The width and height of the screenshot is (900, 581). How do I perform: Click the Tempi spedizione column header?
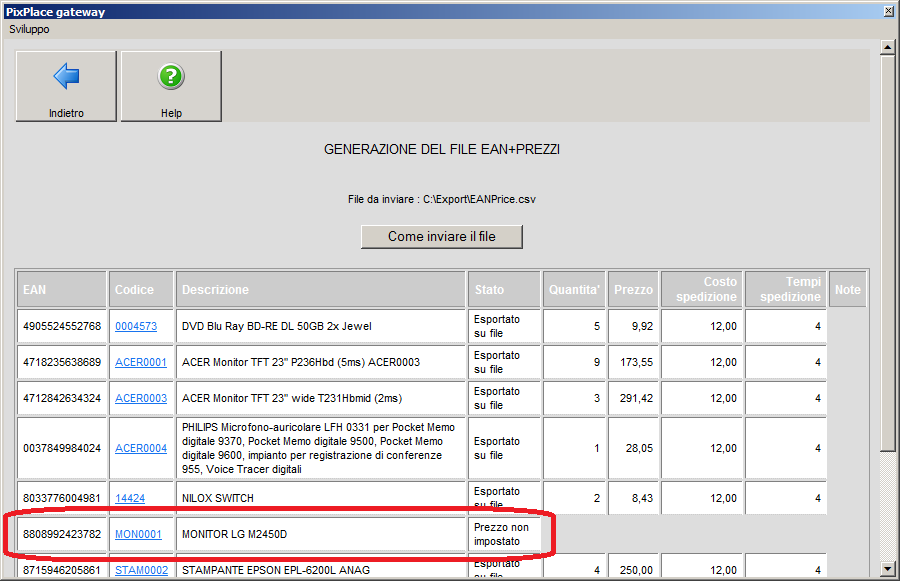786,290
